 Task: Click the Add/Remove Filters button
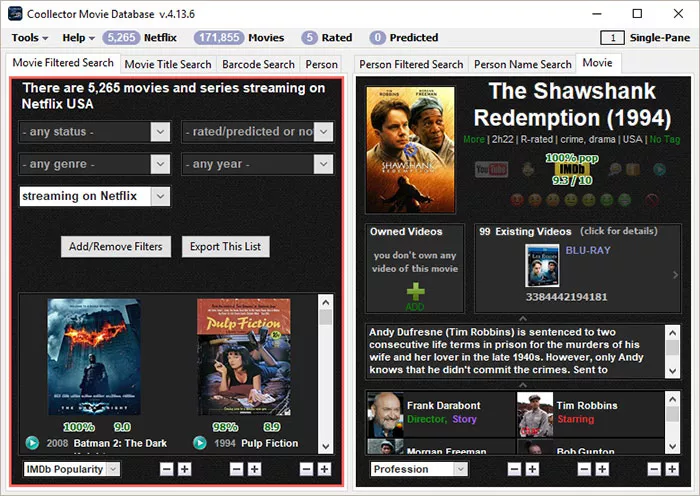pos(116,246)
